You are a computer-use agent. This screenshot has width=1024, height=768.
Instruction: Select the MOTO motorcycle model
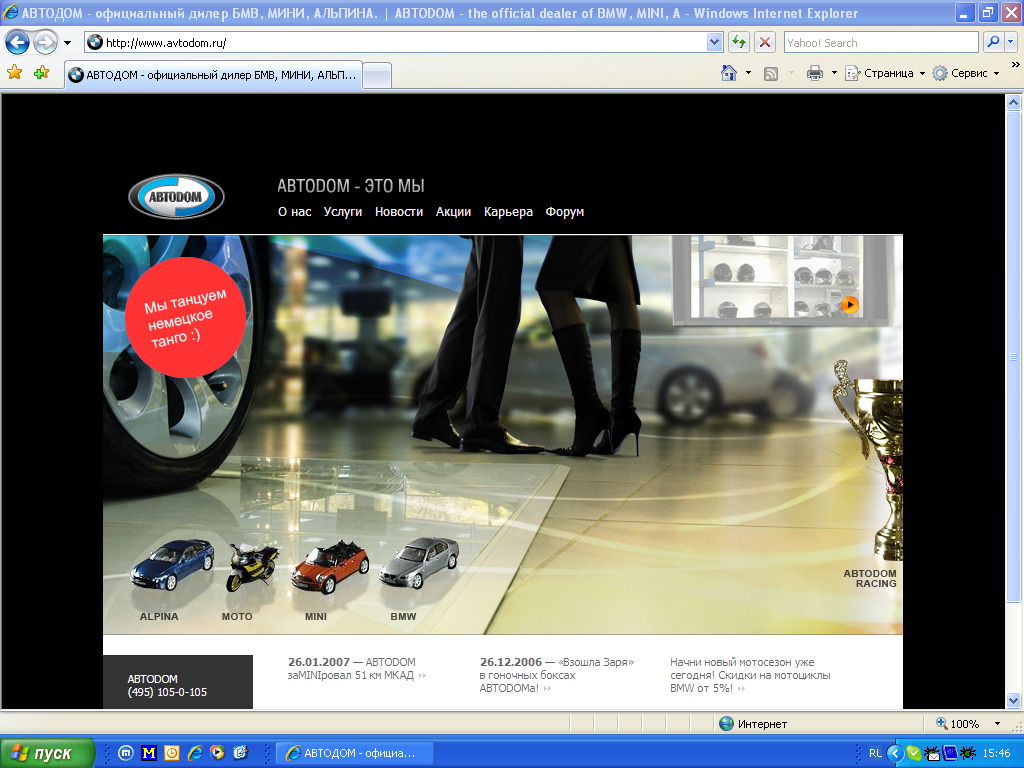click(252, 568)
